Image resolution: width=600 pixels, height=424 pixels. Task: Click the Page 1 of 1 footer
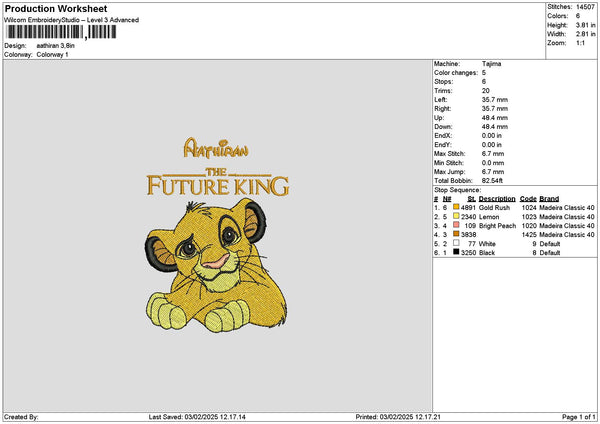tap(578, 417)
